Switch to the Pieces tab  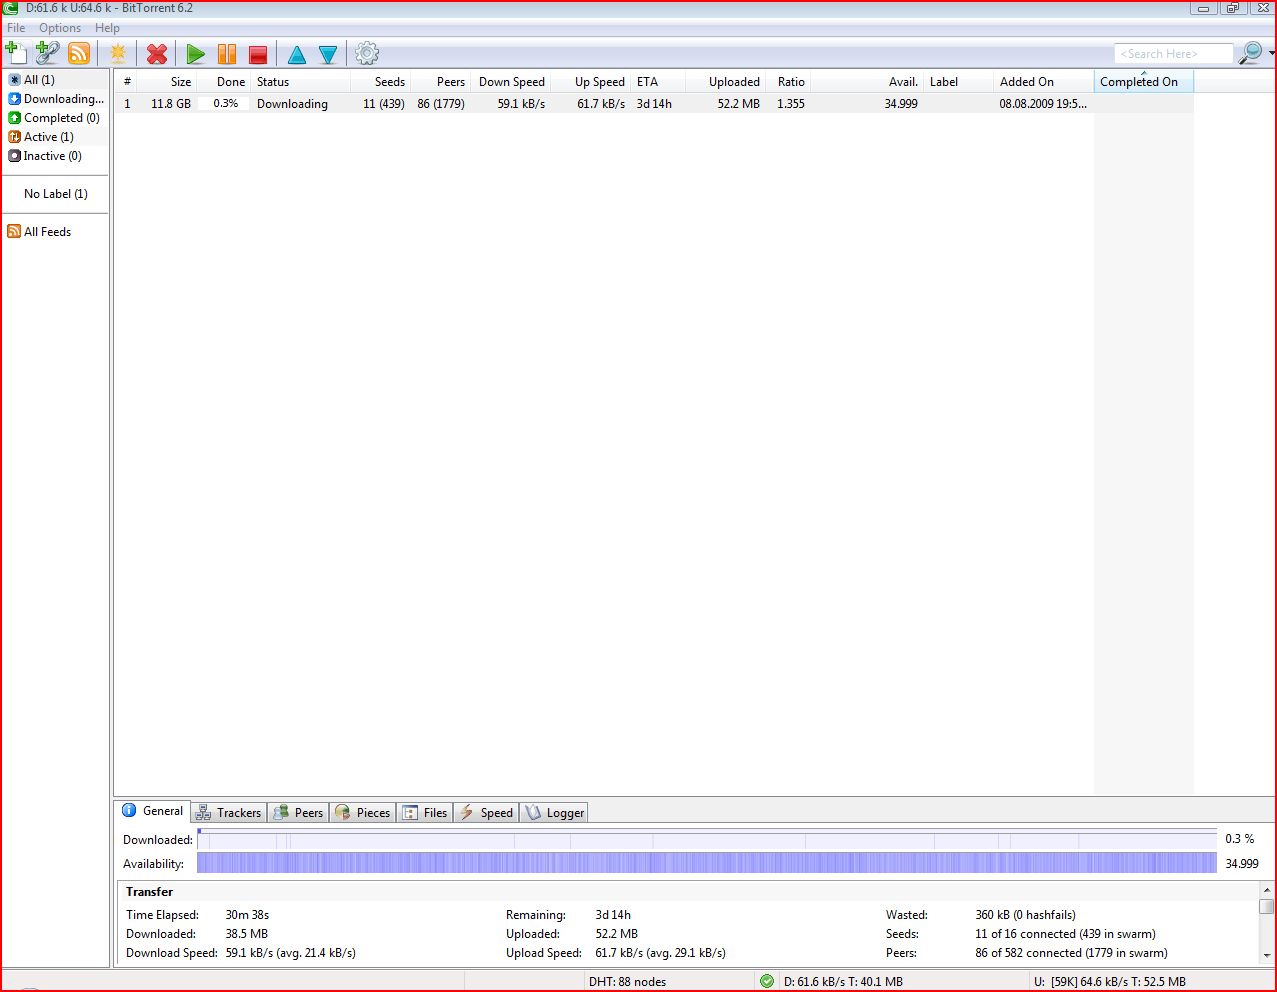[363, 813]
